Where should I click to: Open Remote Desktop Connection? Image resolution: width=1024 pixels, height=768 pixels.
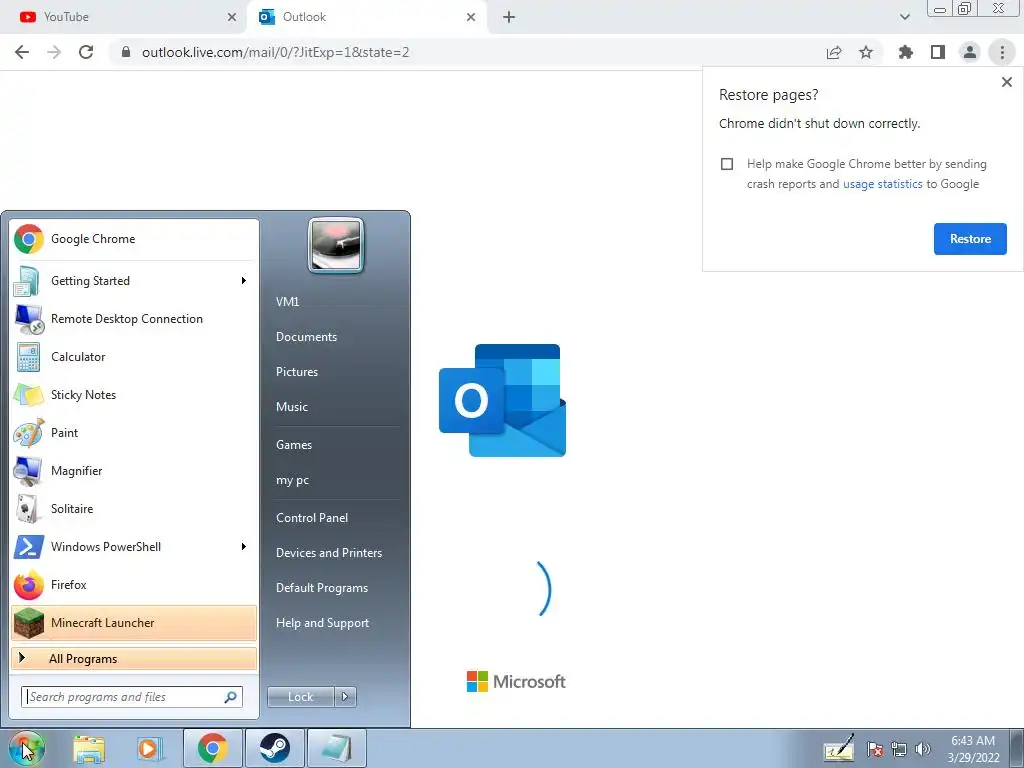coord(134,319)
